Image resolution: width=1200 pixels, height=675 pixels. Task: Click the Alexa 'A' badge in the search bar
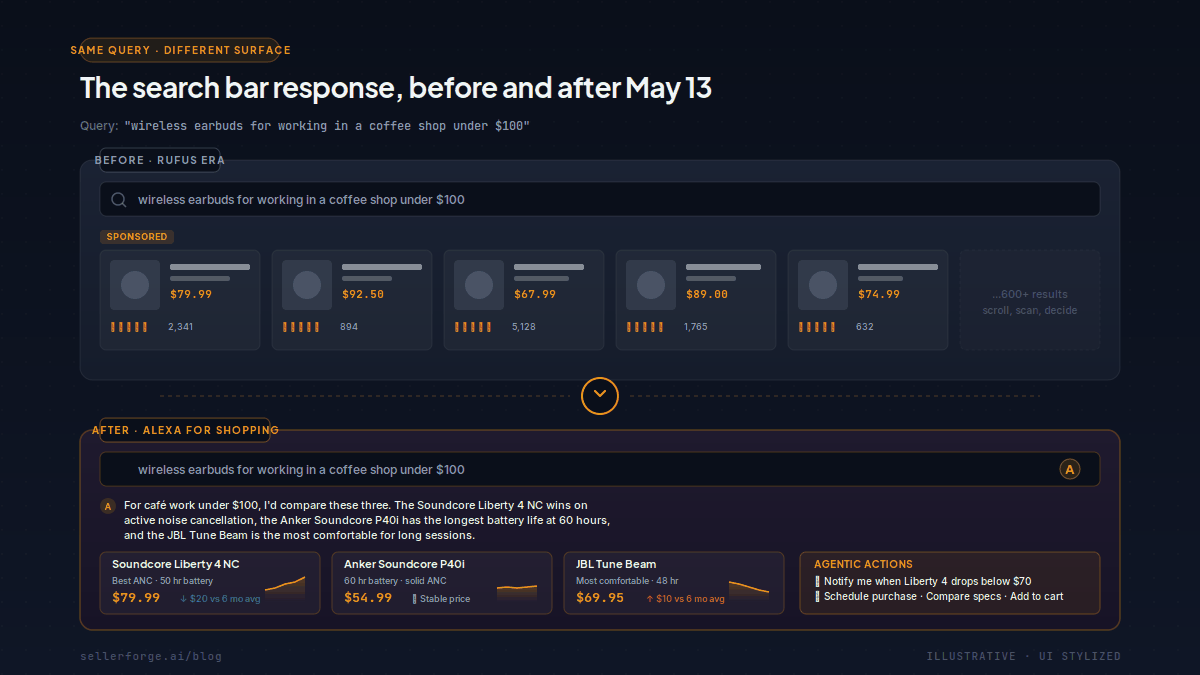pos(1070,469)
